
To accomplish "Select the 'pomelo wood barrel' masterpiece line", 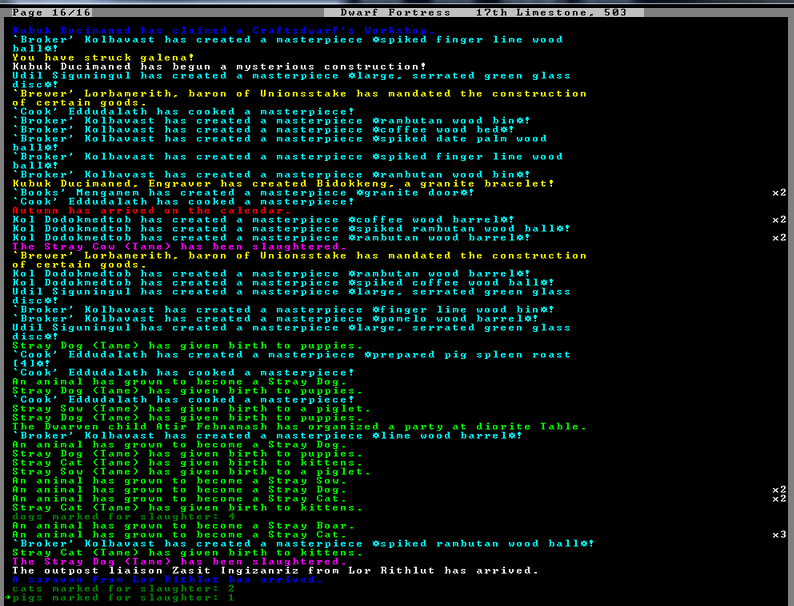I will pyautogui.click(x=275, y=318).
